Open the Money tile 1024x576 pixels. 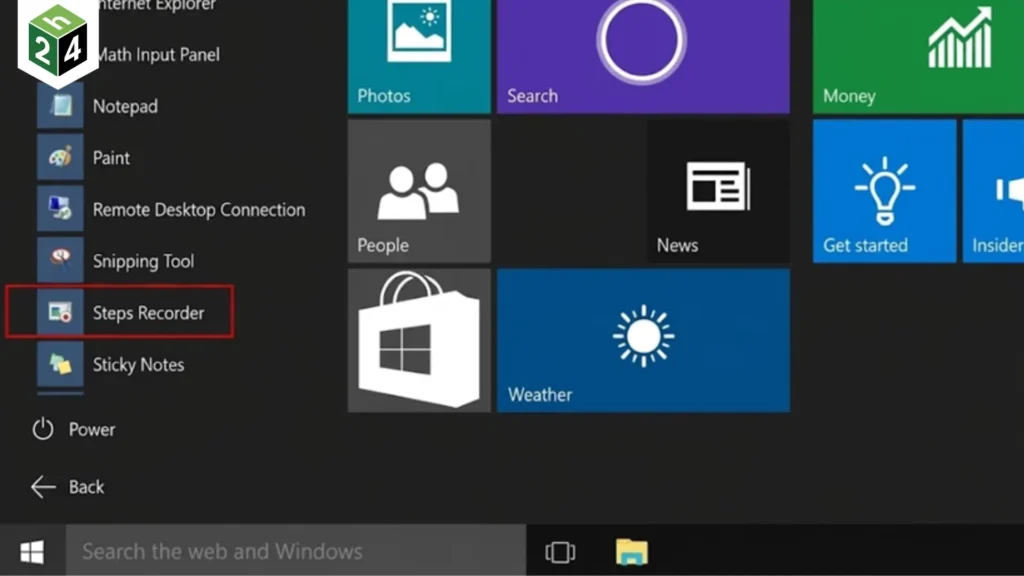917,55
